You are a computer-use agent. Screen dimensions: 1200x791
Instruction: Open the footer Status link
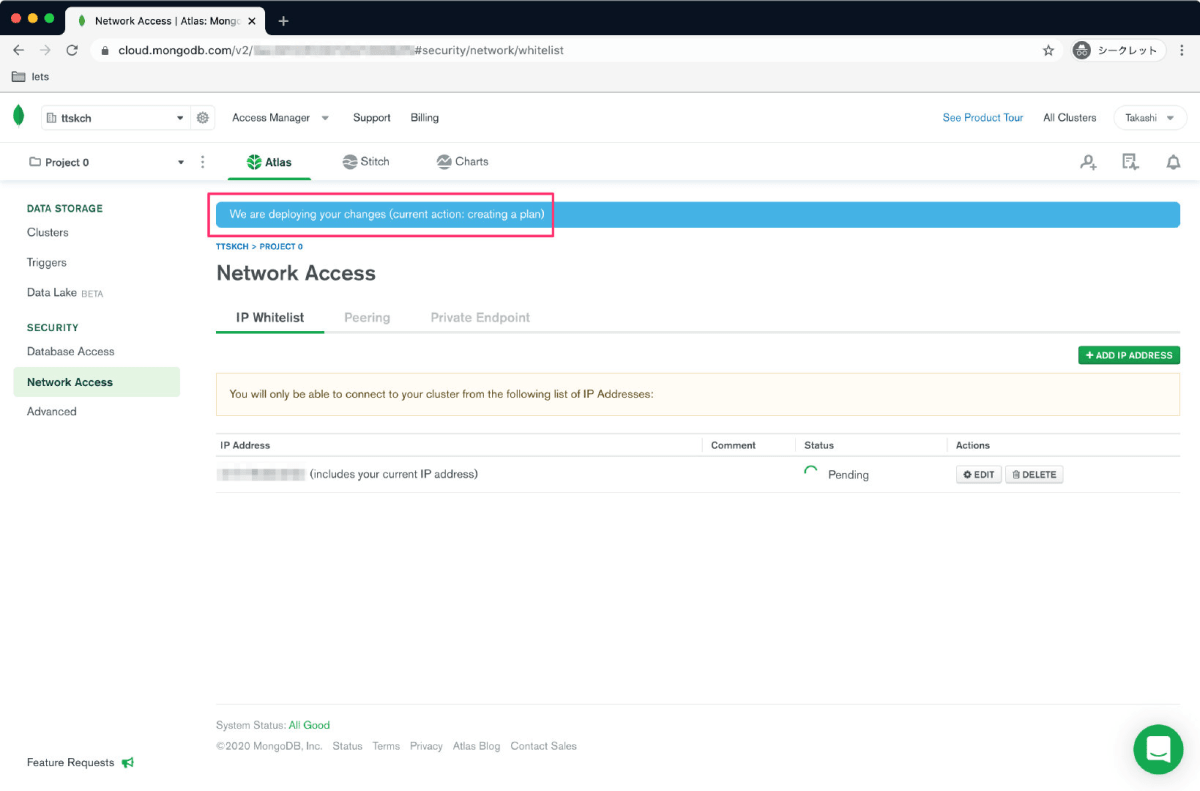(347, 746)
